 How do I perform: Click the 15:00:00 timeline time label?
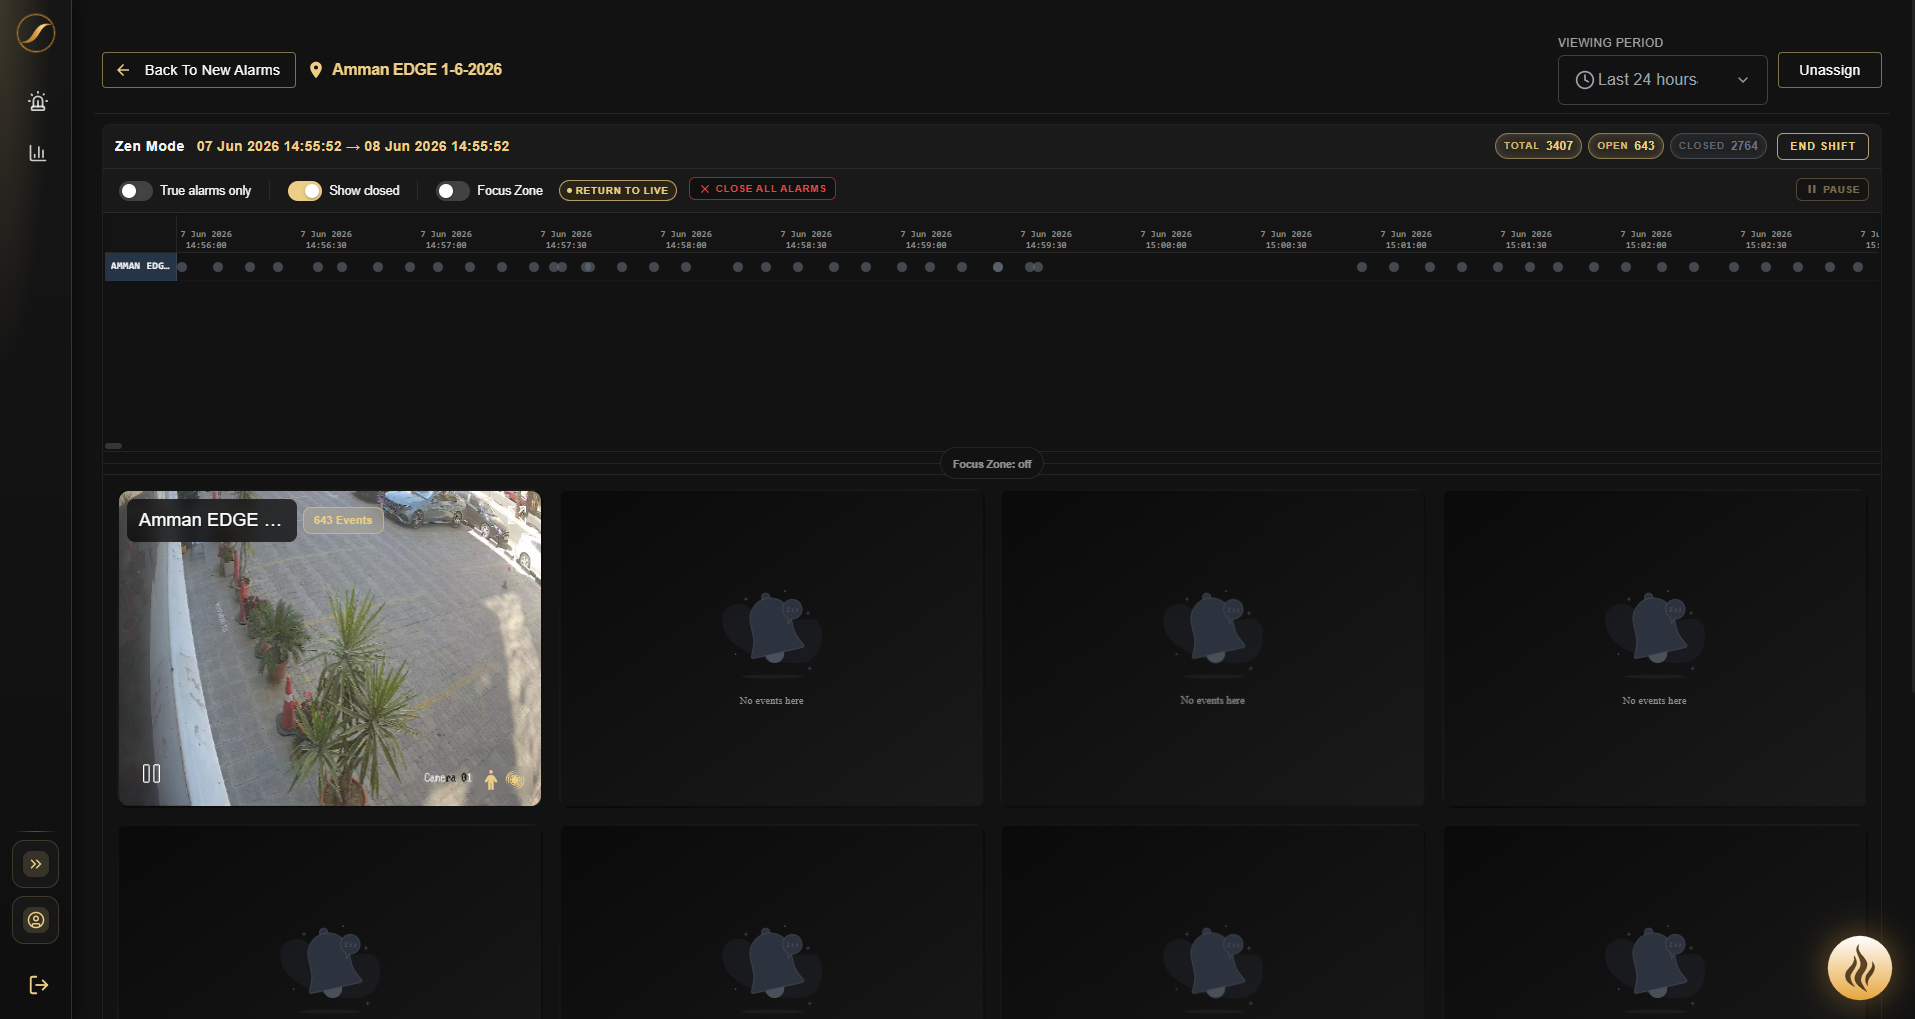pyautogui.click(x=1166, y=239)
